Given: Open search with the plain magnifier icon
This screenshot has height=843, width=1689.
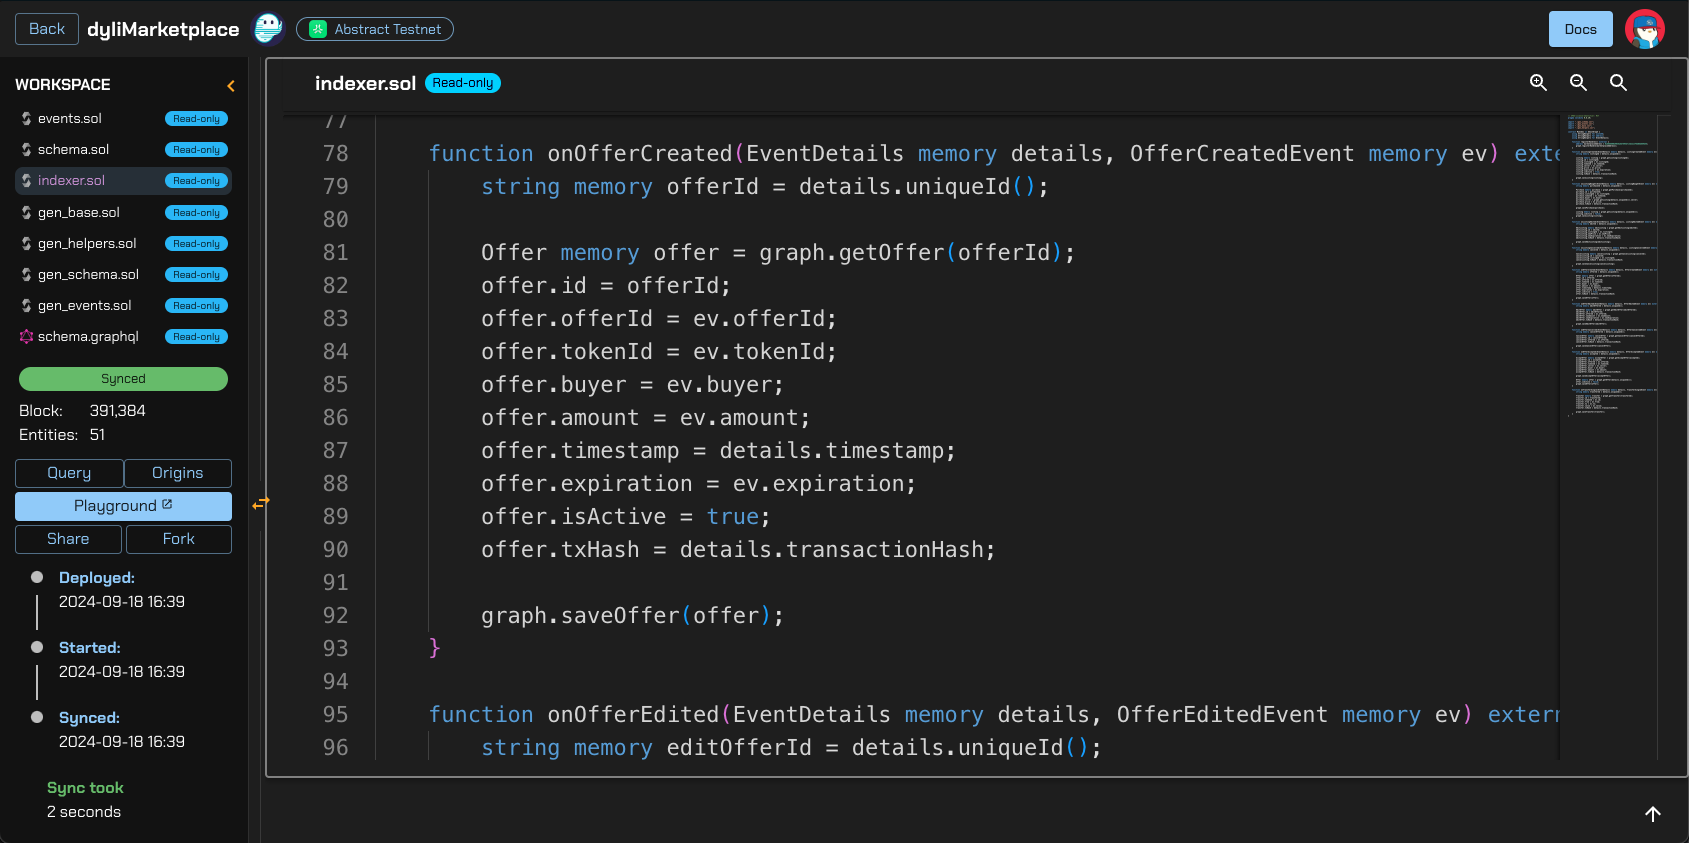Looking at the screenshot, I should tap(1618, 83).
